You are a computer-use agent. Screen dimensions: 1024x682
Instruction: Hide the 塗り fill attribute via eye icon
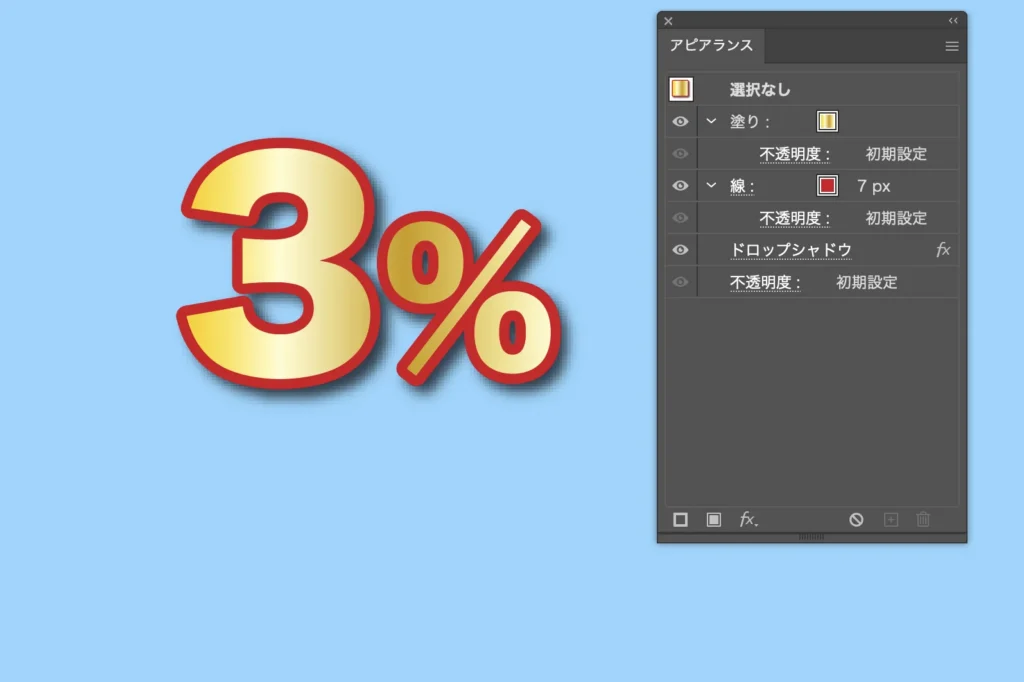pyautogui.click(x=680, y=122)
